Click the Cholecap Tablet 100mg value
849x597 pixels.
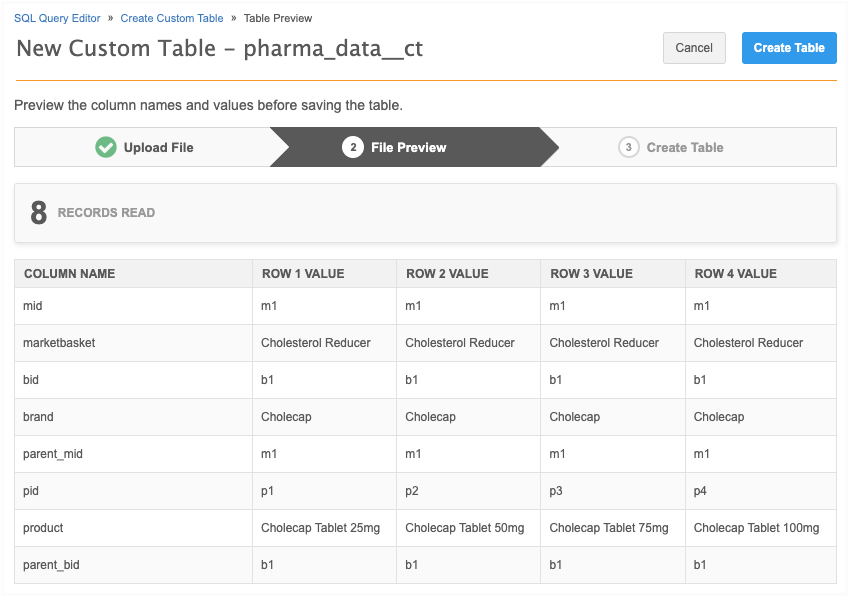point(756,528)
